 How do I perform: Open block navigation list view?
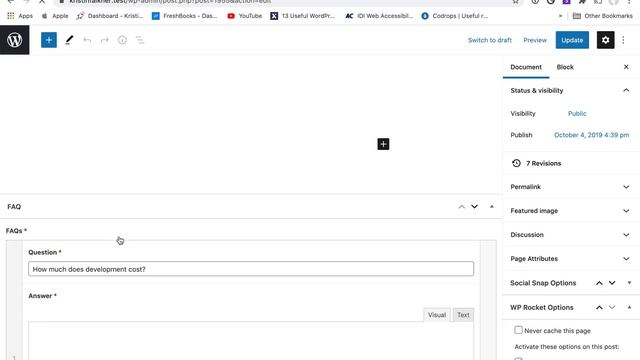(x=140, y=40)
